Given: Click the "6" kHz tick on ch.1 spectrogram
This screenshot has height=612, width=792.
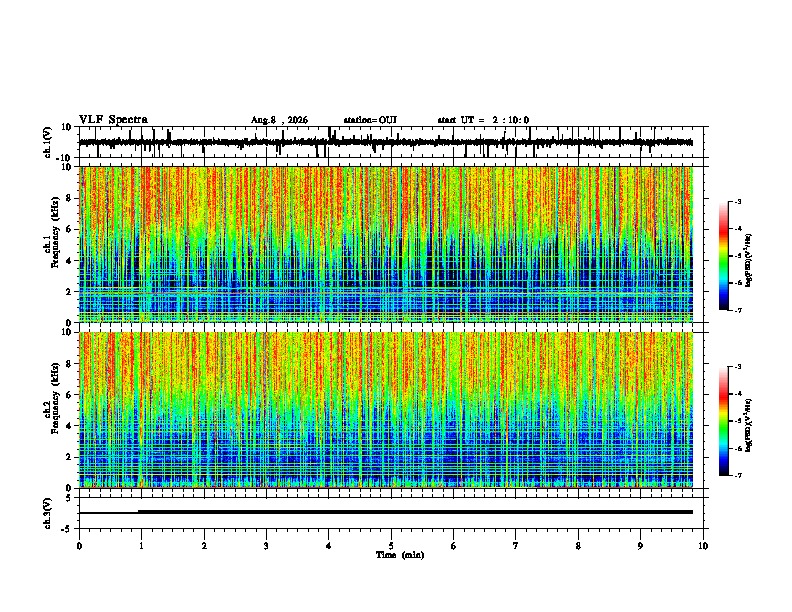Looking at the screenshot, I should click(x=69, y=230).
